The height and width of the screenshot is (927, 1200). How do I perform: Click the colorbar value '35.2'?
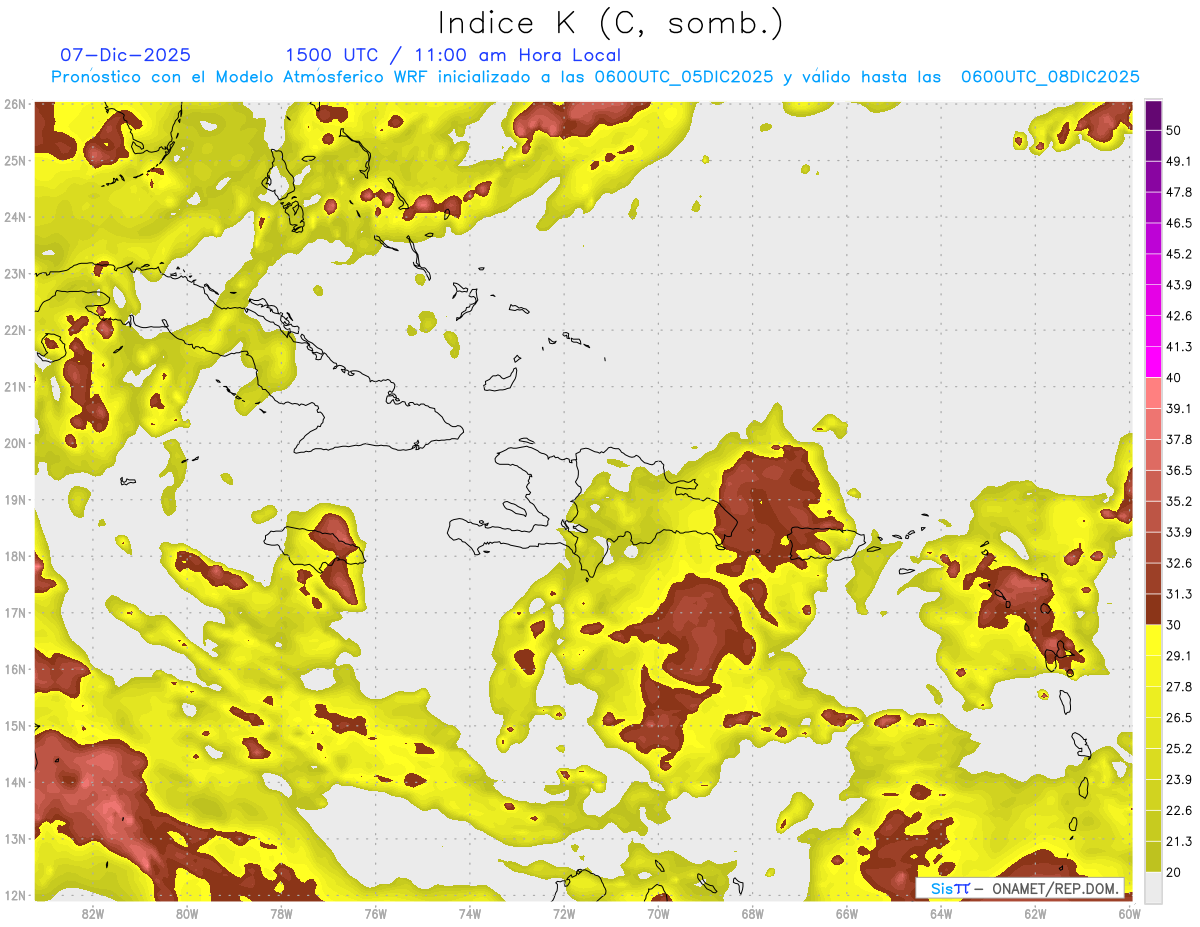click(1178, 501)
